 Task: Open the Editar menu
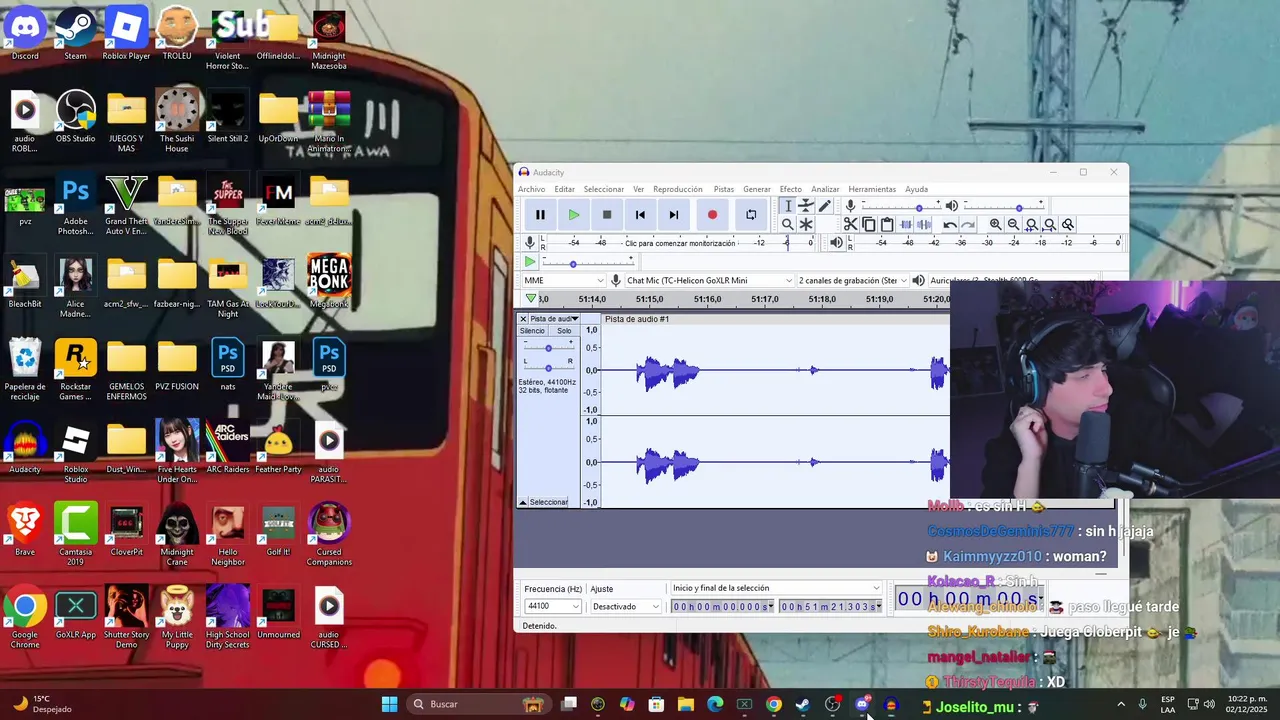coord(565,189)
